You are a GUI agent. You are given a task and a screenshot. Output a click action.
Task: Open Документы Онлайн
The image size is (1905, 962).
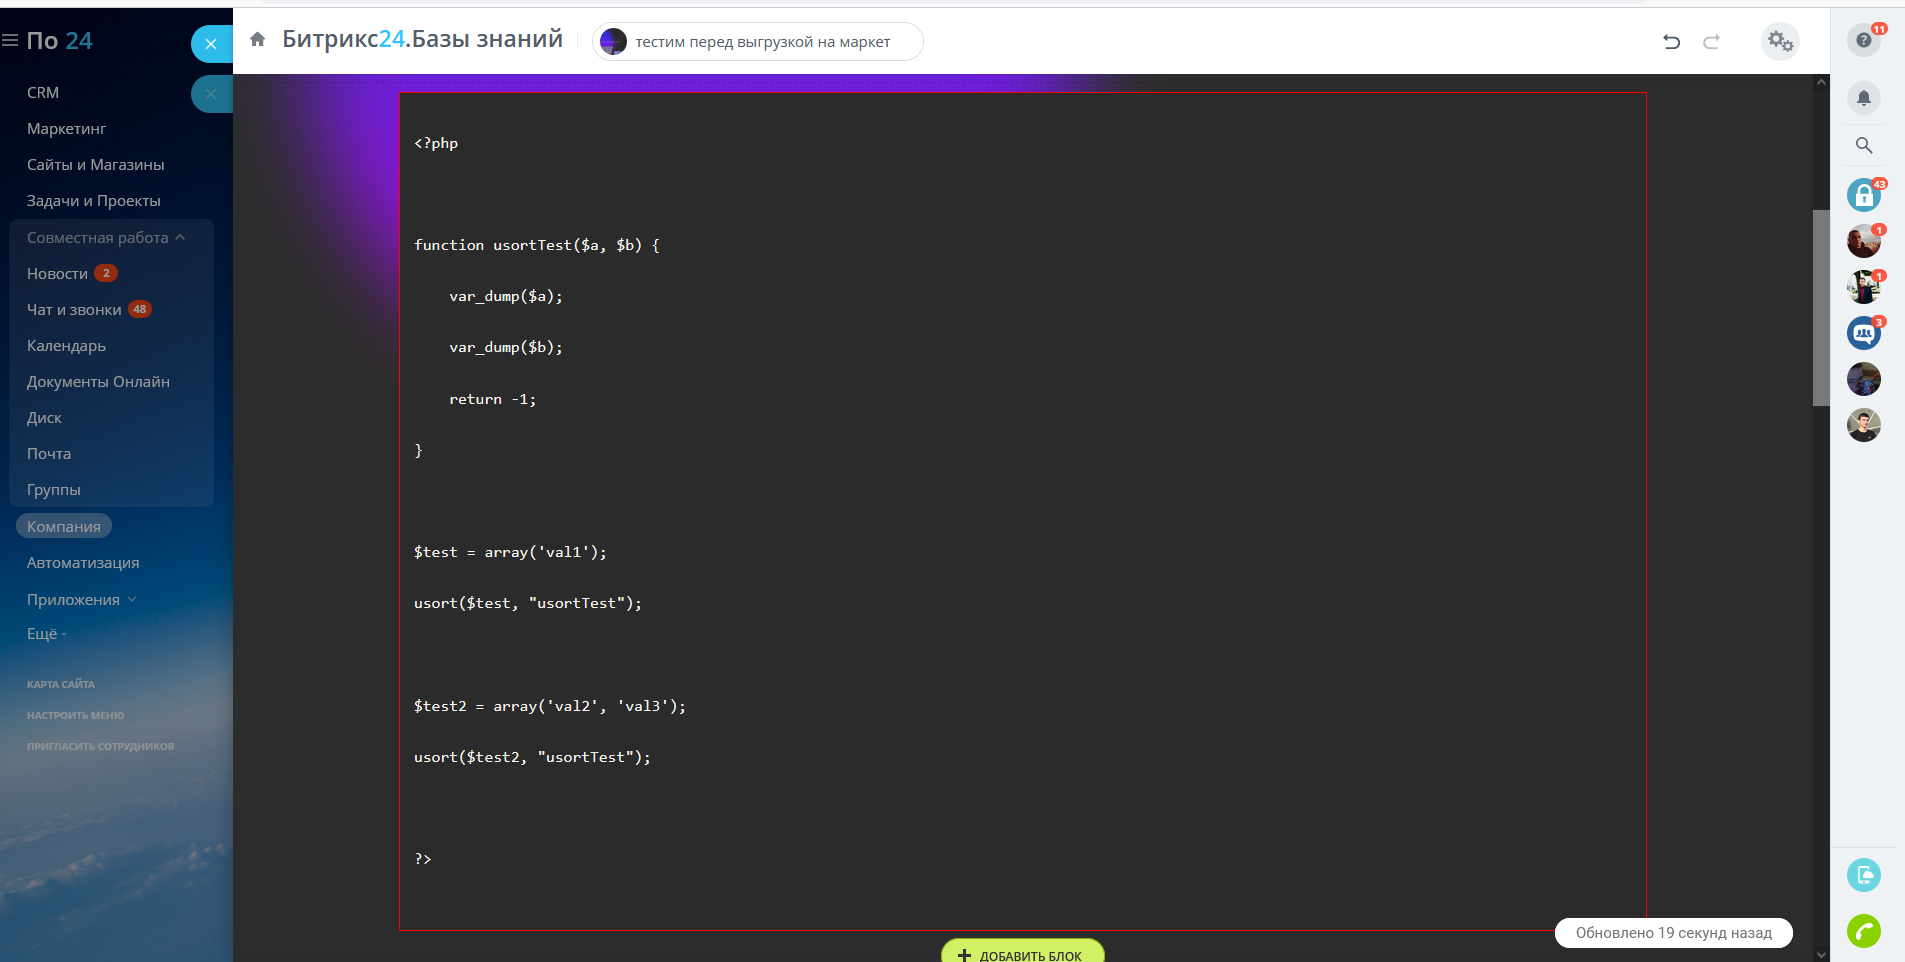click(98, 381)
